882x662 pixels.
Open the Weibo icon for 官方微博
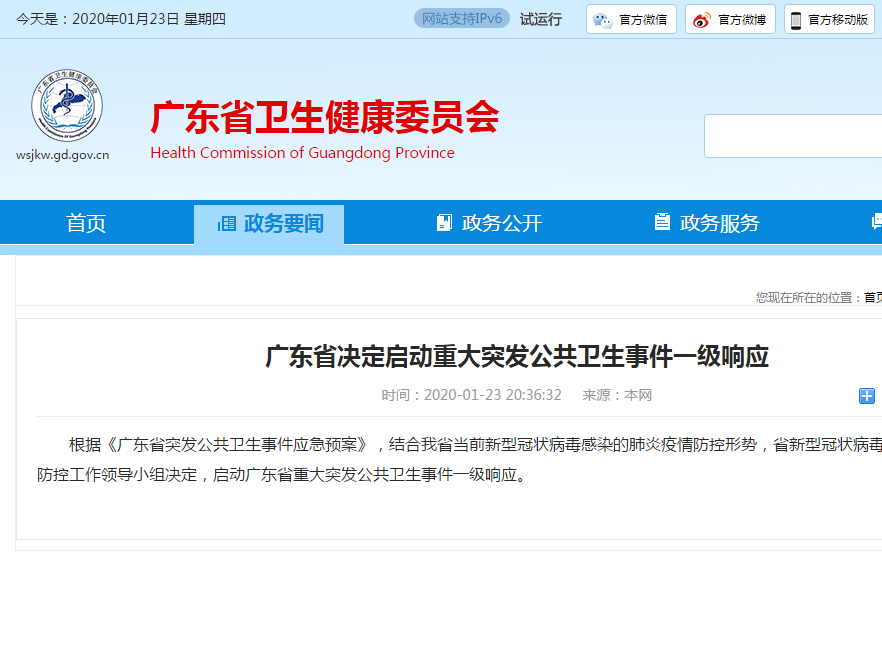coord(702,20)
